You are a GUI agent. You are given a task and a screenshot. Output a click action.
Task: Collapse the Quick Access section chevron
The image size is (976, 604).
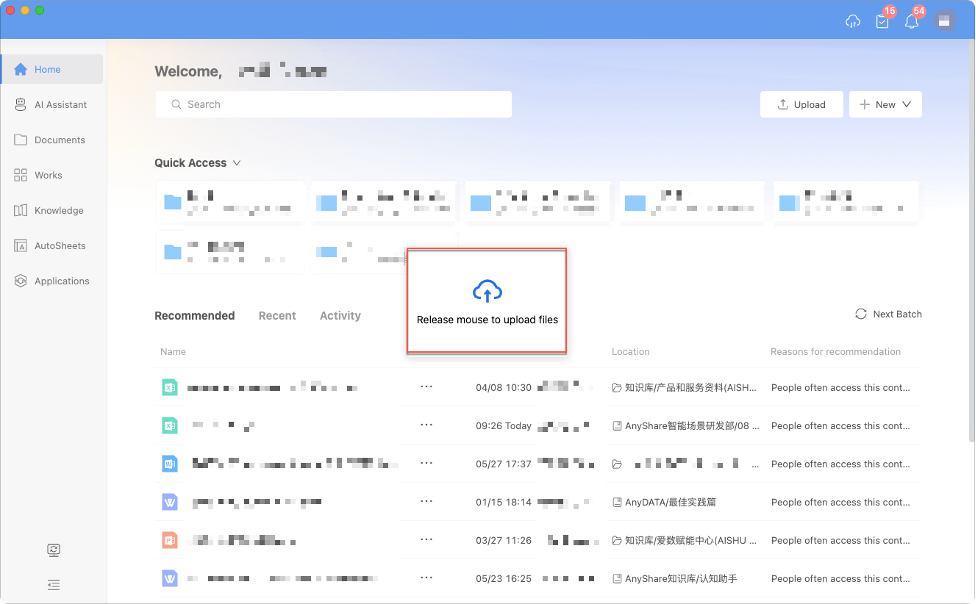coord(237,163)
